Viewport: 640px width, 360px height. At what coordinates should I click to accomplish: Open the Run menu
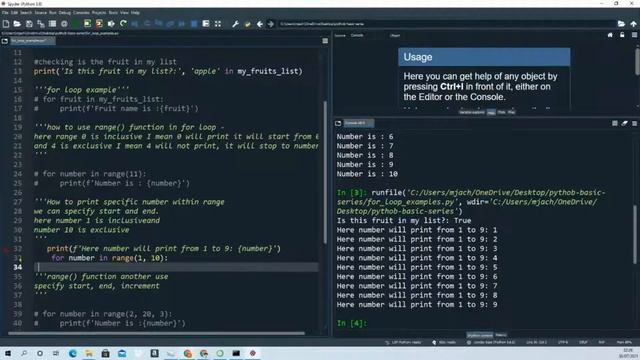[53, 13]
